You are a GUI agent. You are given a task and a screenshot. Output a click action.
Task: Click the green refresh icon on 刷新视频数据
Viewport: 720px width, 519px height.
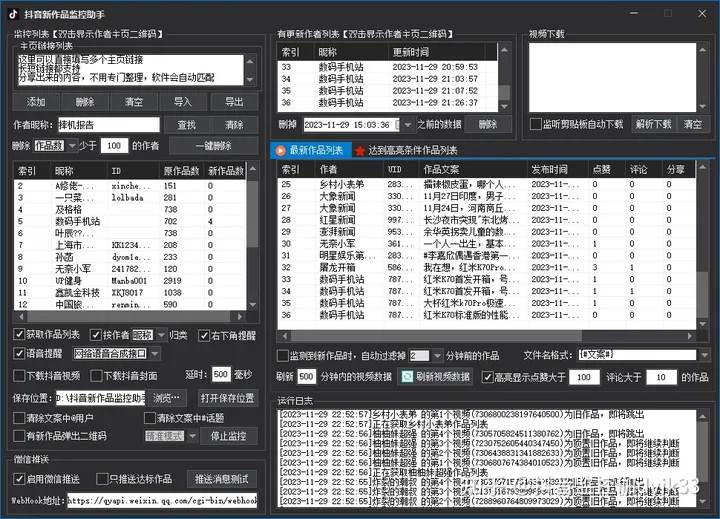click(407, 377)
